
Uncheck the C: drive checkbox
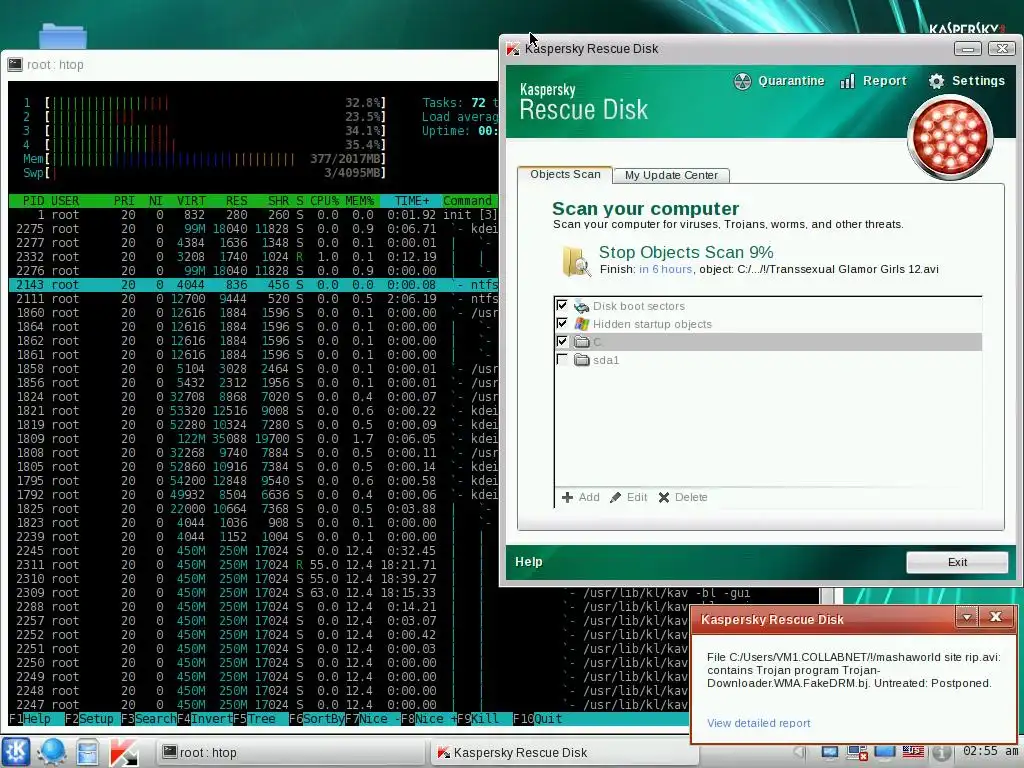click(562, 341)
